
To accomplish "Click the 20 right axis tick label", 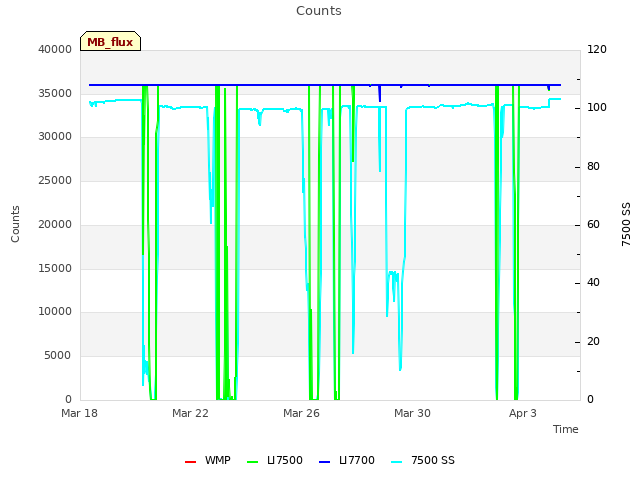I will pyautogui.click(x=593, y=342).
